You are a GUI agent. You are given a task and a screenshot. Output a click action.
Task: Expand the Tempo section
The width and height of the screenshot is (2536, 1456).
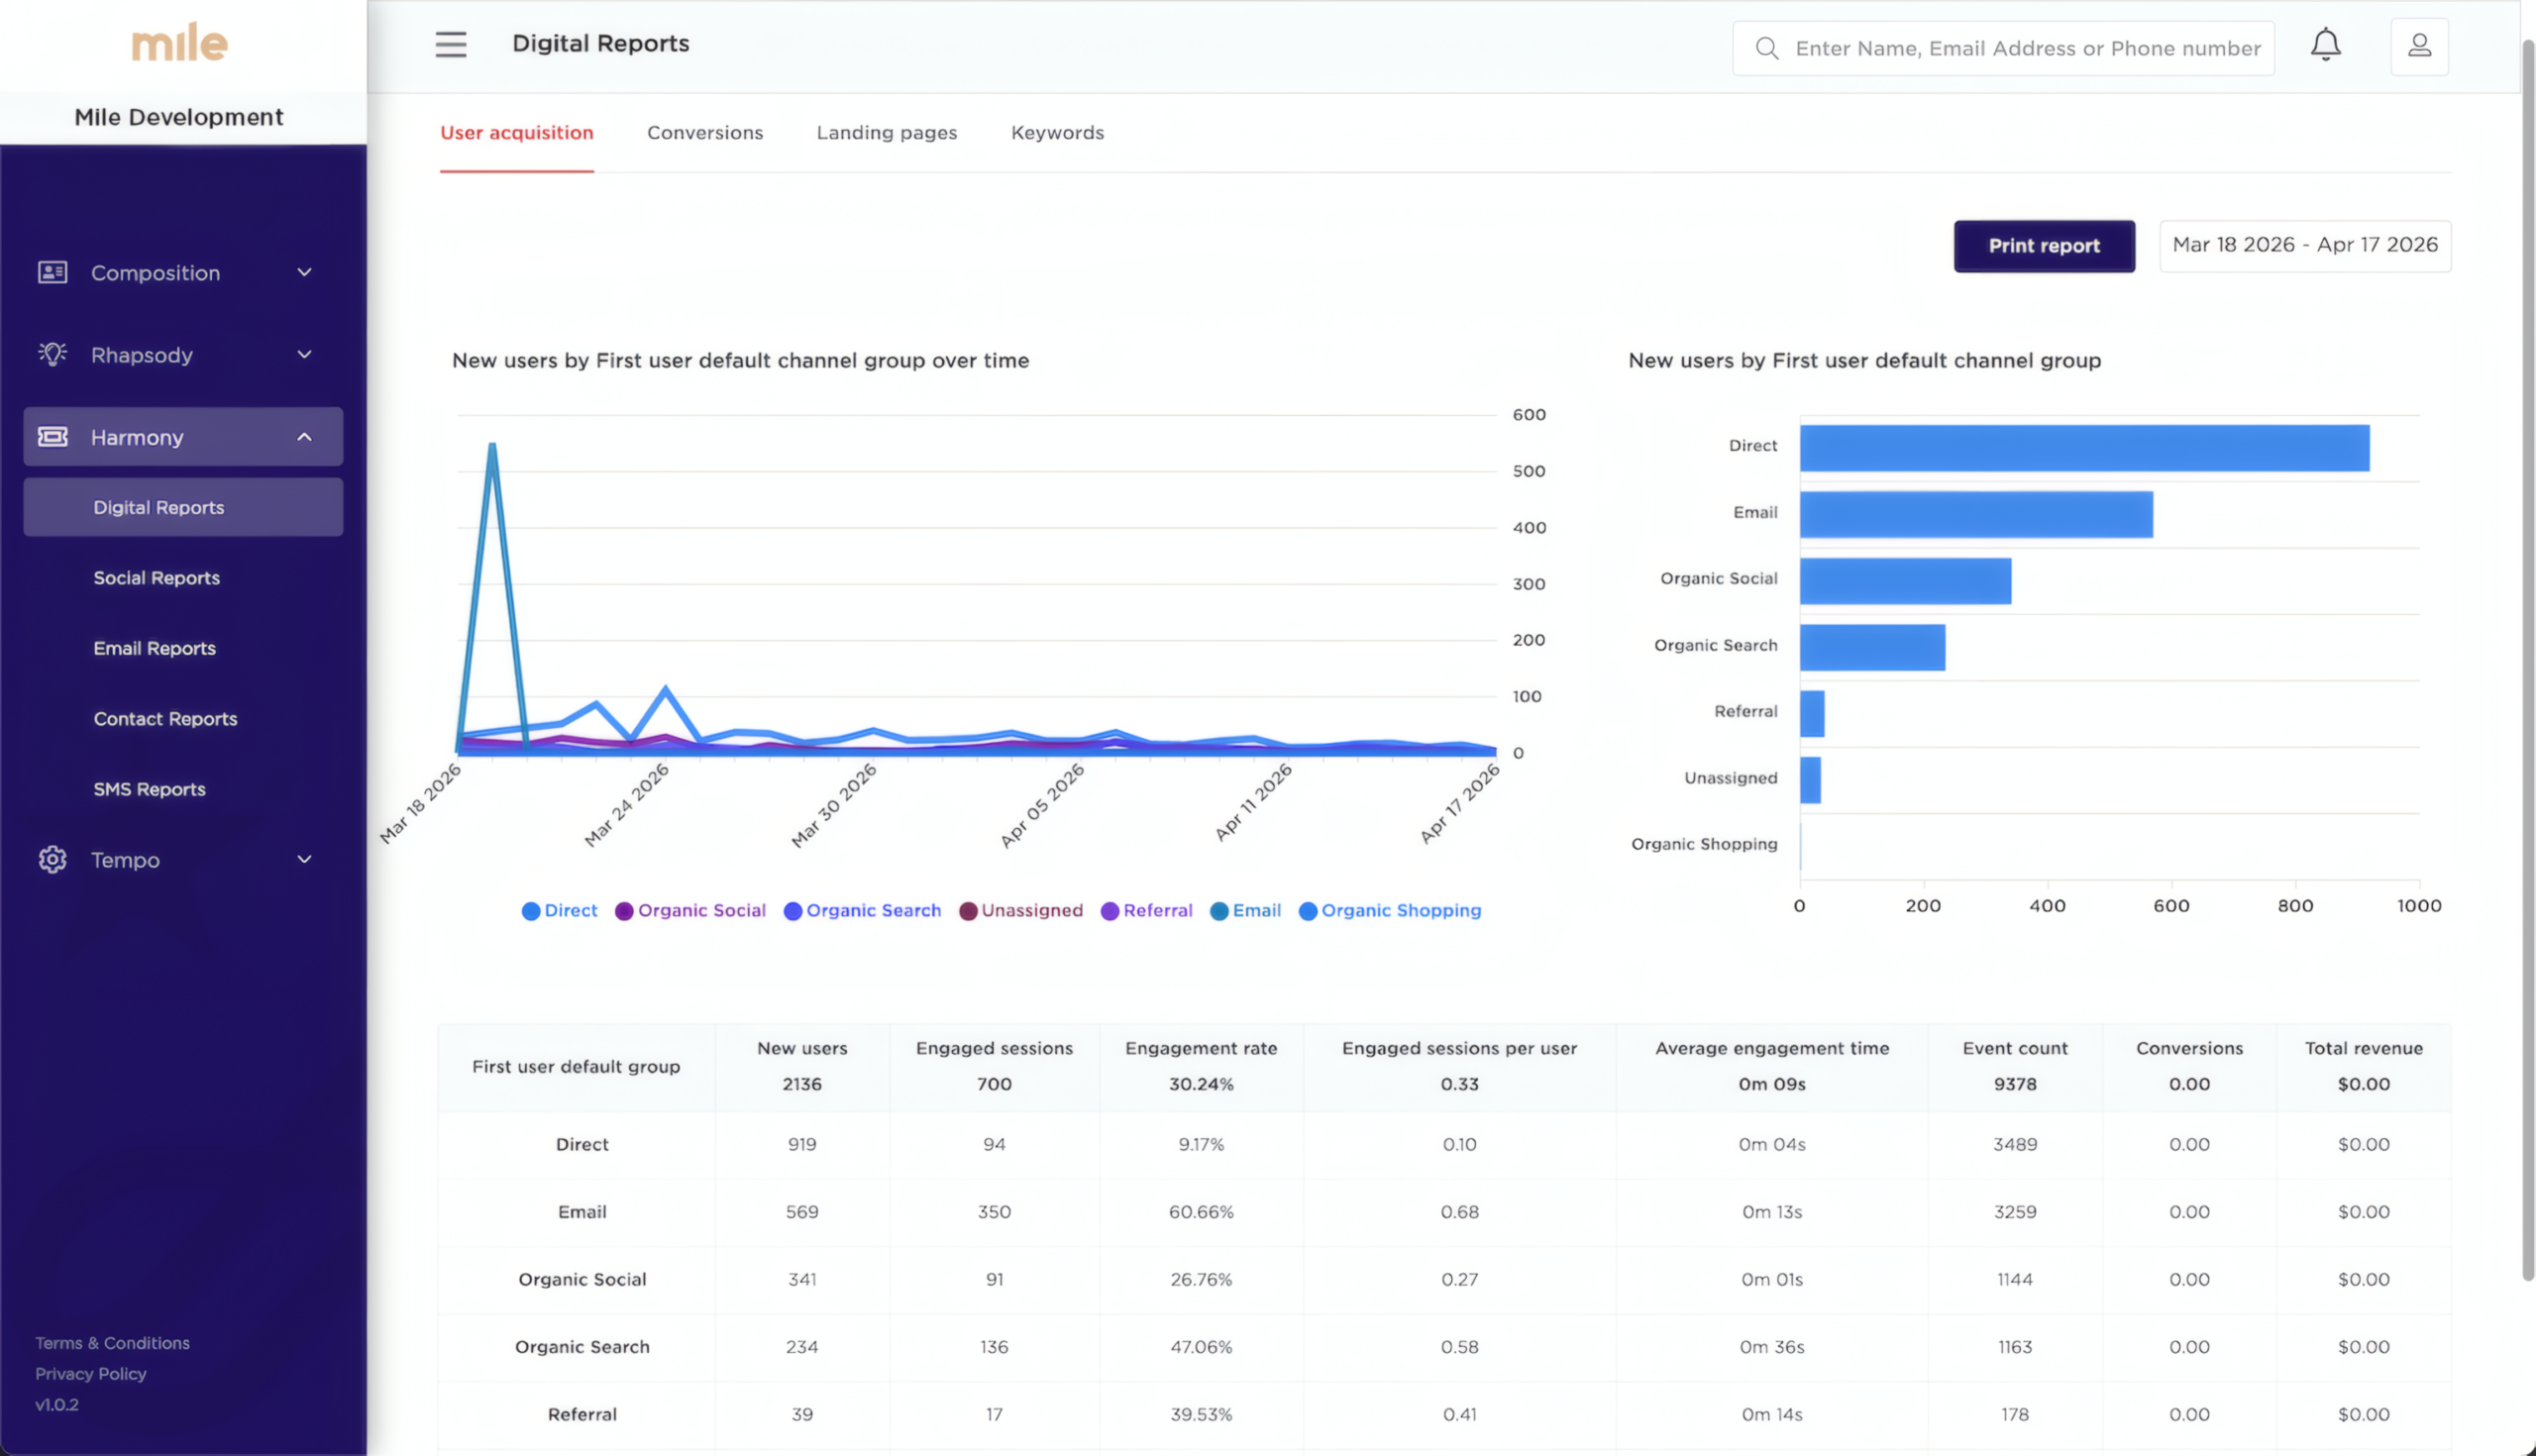pos(305,859)
